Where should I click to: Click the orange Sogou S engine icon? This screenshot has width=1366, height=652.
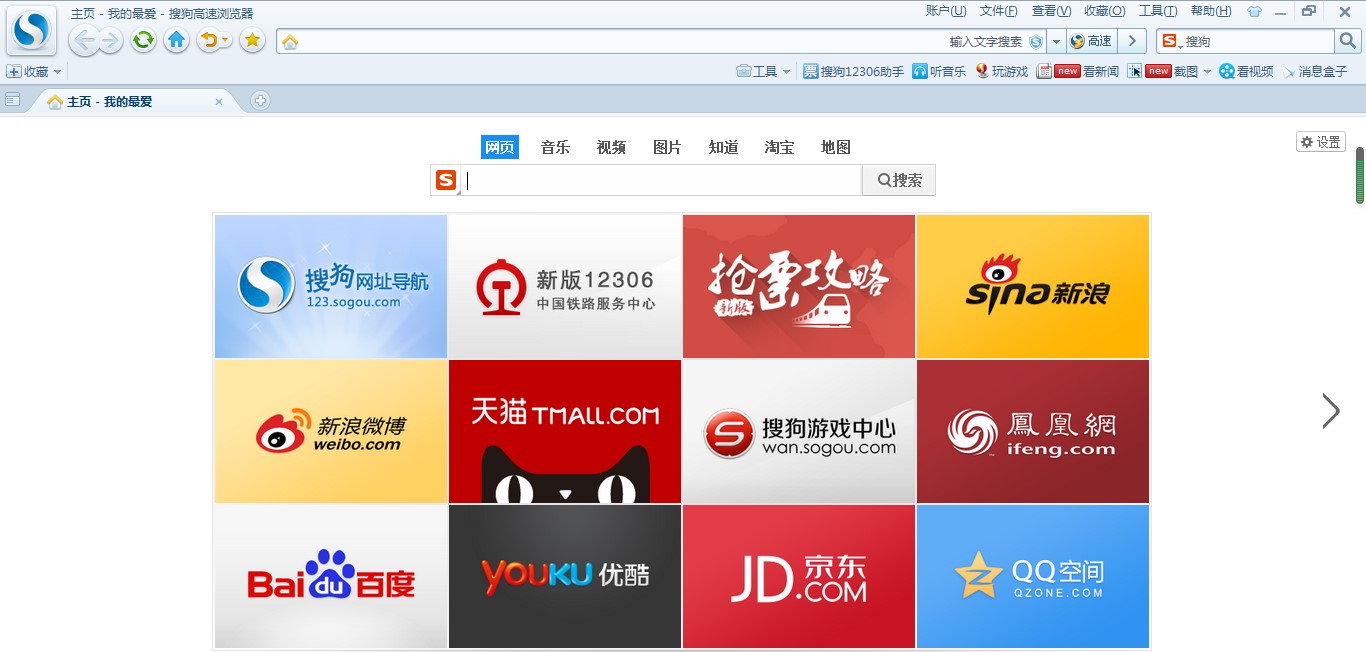(x=446, y=180)
